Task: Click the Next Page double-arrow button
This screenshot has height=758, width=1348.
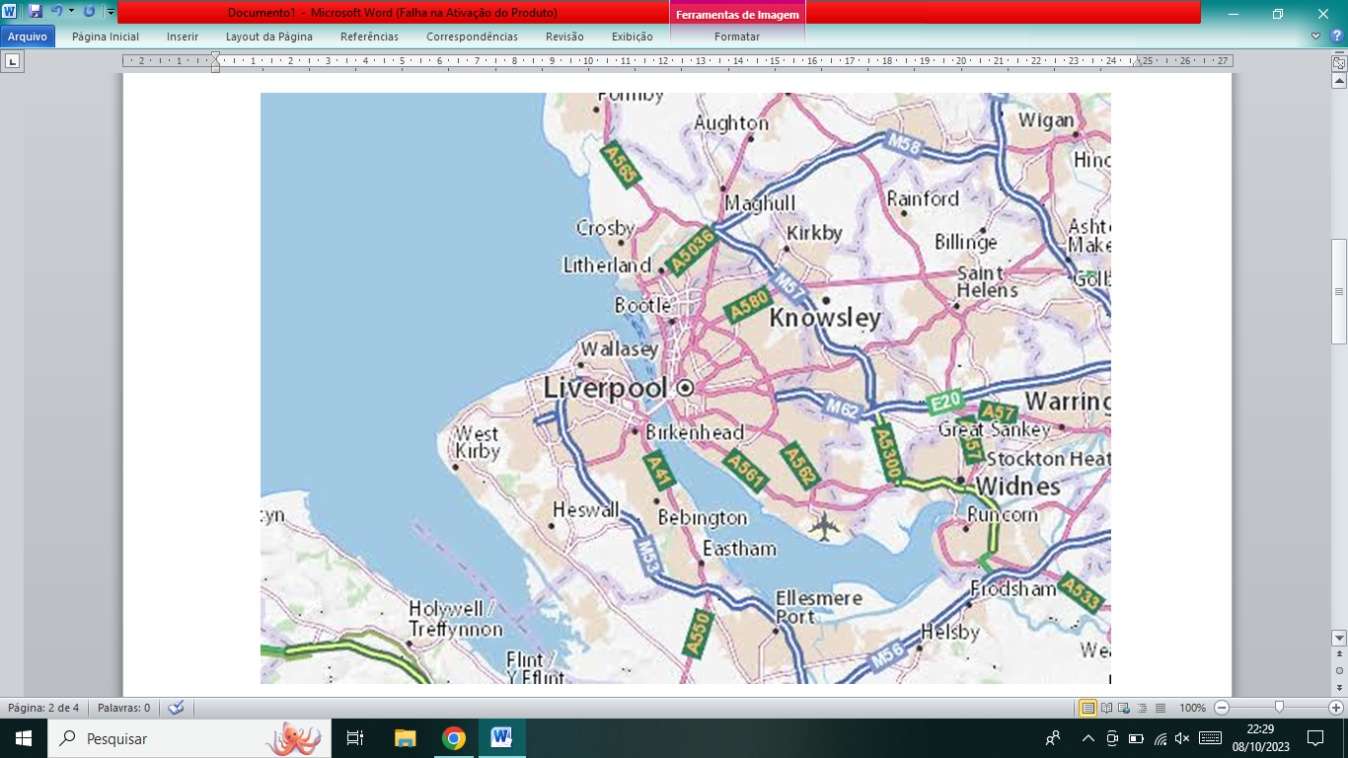Action: point(1339,686)
